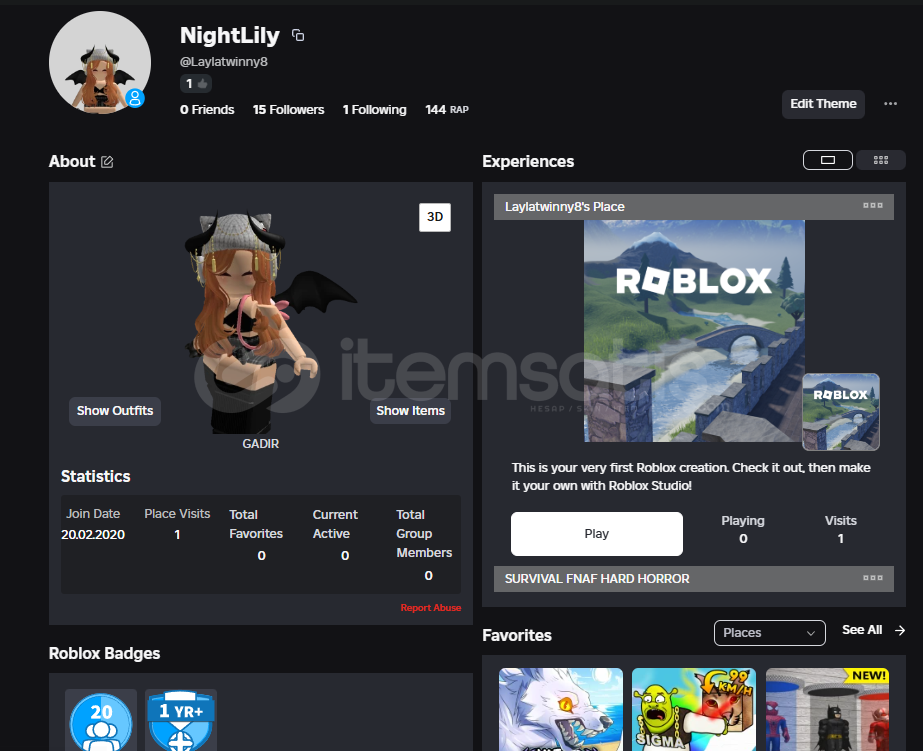Click the Visits count label
Screen dimensions: 923x751
(x=841, y=521)
